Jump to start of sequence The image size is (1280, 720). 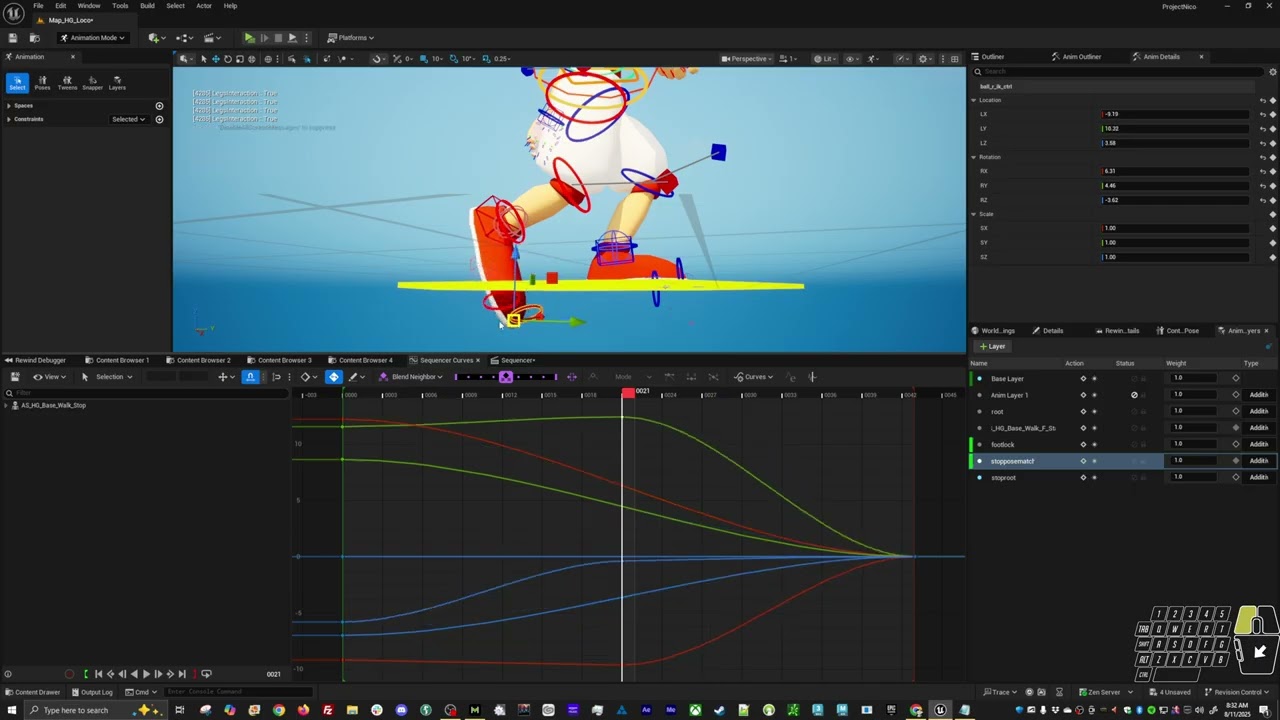point(98,674)
